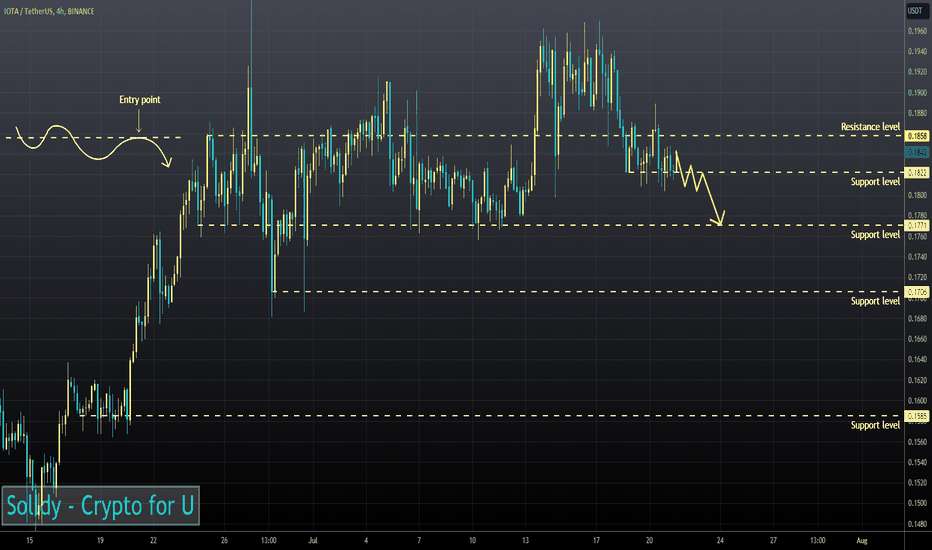Click the 0.1600 price axis tick
This screenshot has height=550, width=932.
point(917,401)
